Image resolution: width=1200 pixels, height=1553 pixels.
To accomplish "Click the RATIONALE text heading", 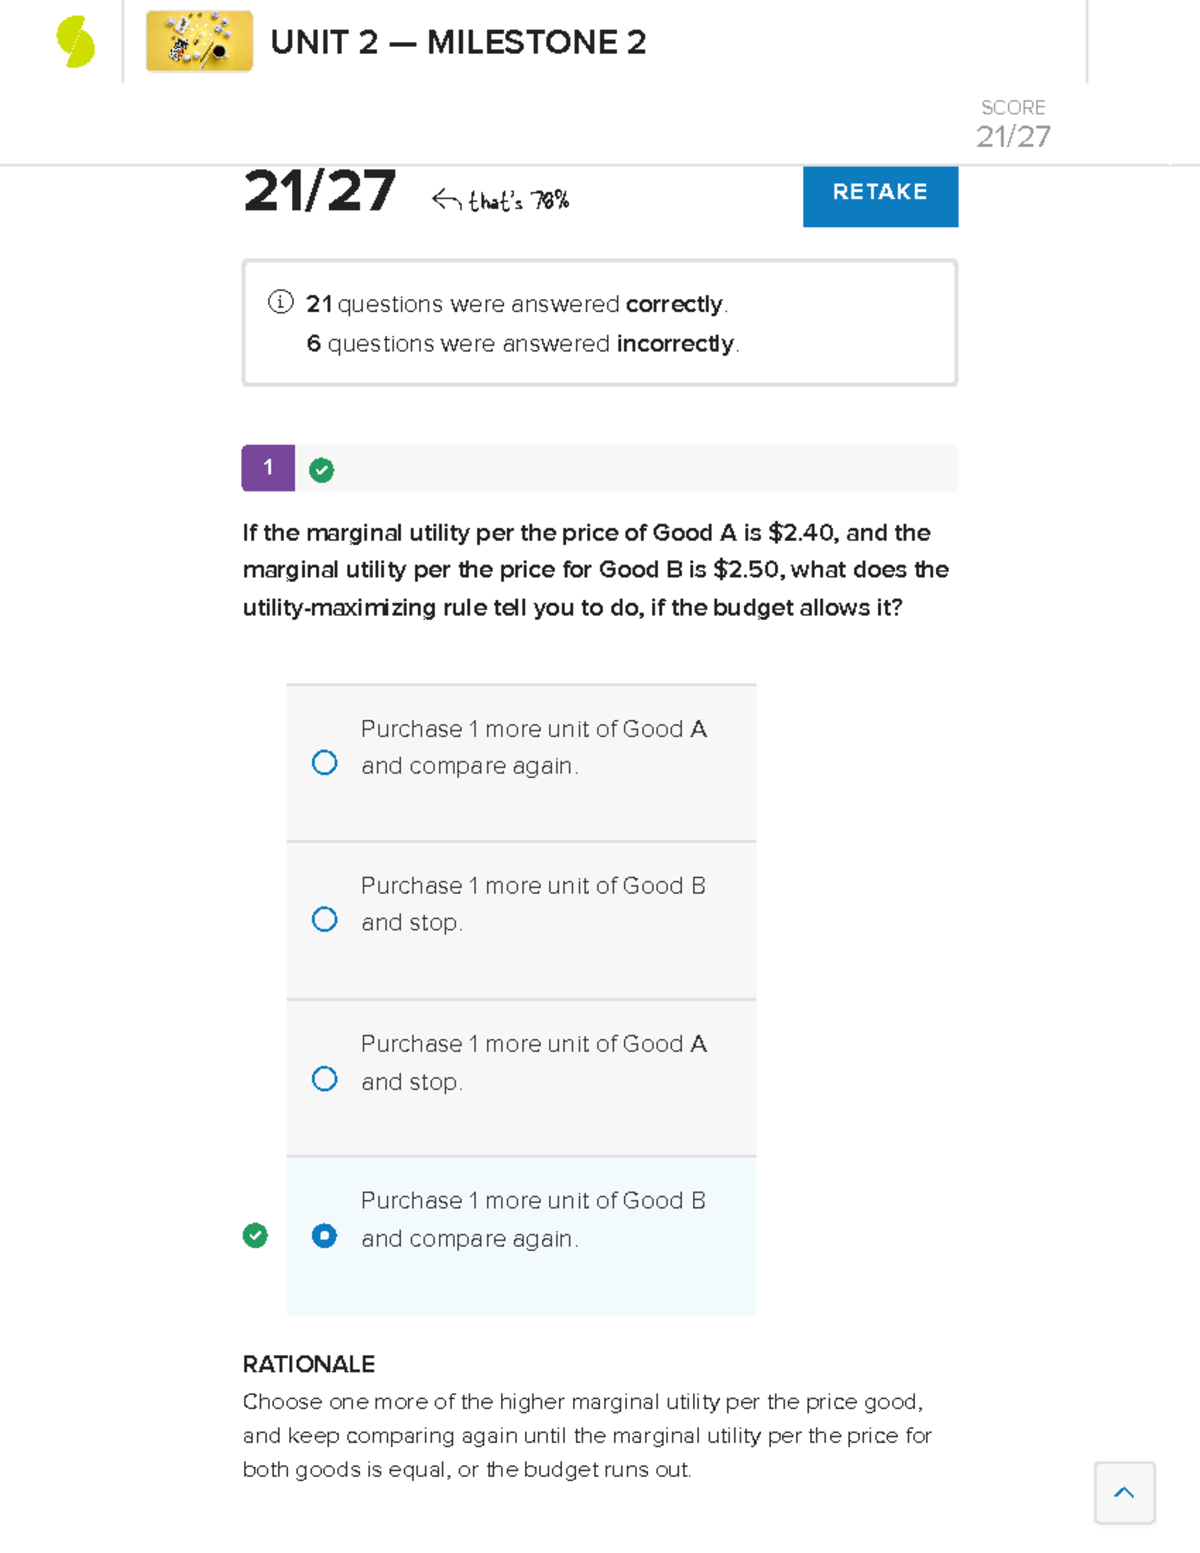I will [x=308, y=1364].
